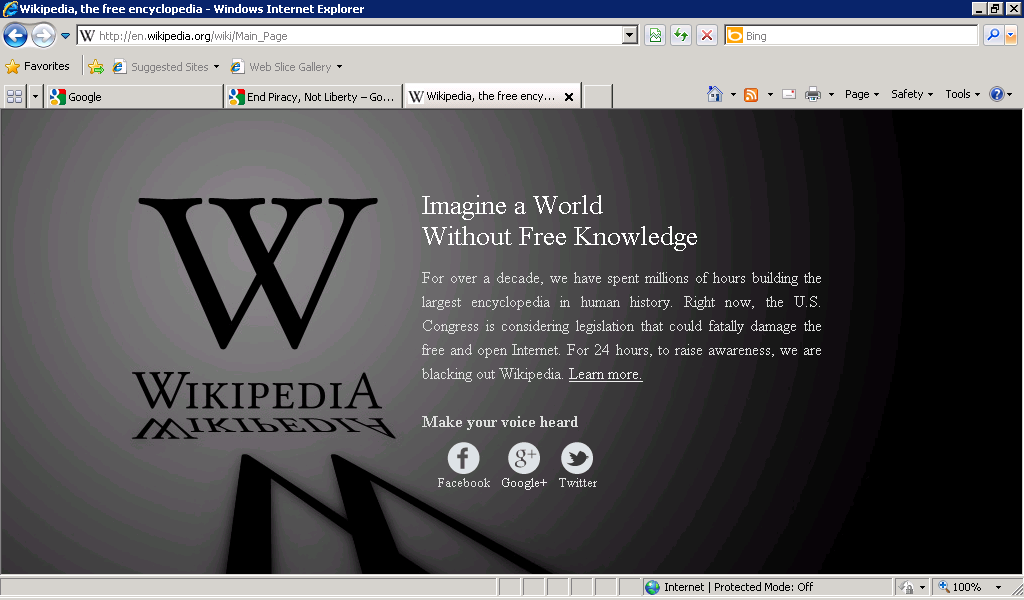This screenshot has width=1024, height=600.
Task: Click the Imagine a World headline text
Action: pos(512,206)
